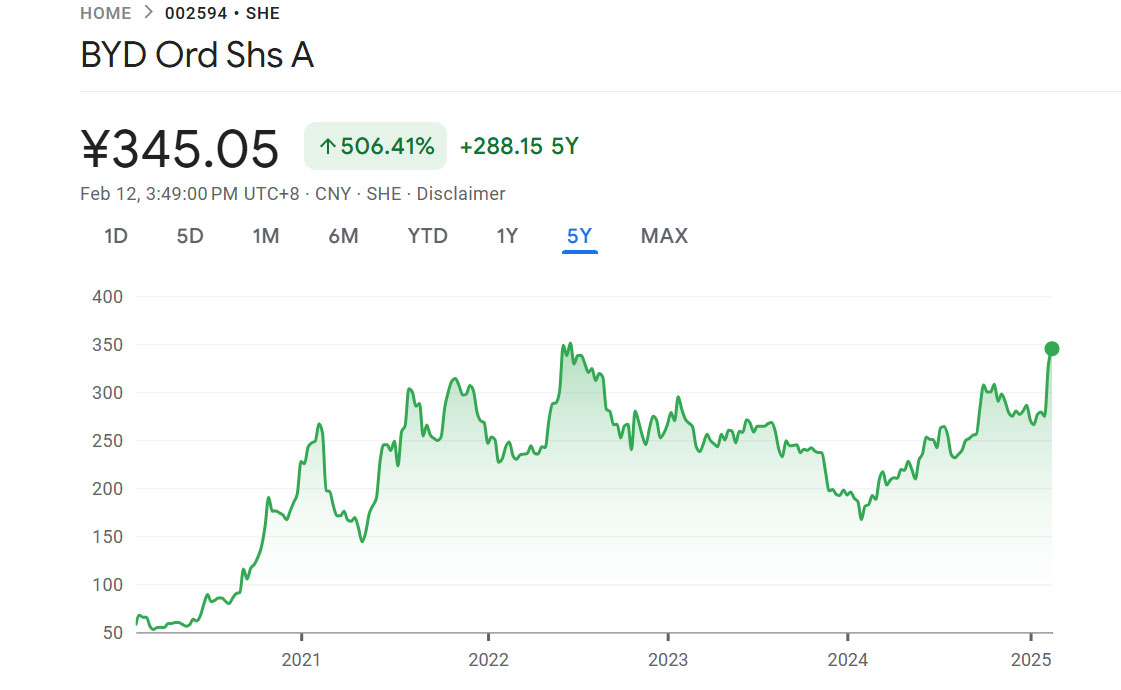This screenshot has height=690, width=1121.
Task: Click the green 506.41% change badge
Action: [x=375, y=146]
